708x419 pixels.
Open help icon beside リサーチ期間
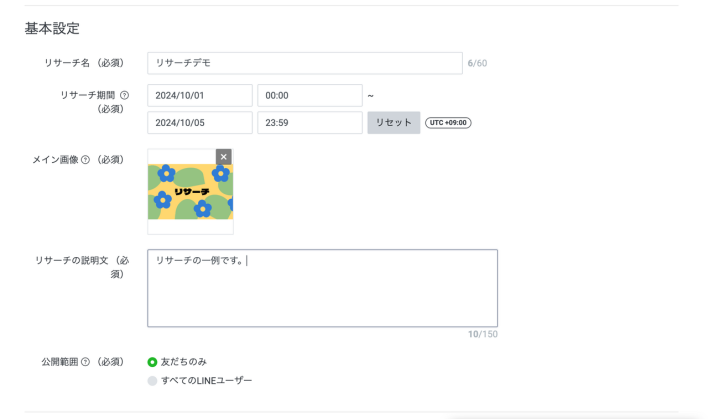click(x=125, y=95)
